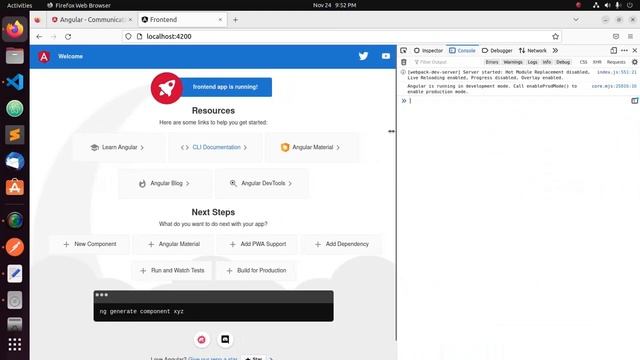Open Learn Angular resource card
Image resolution: width=640 pixels, height=360 pixels.
(119, 147)
